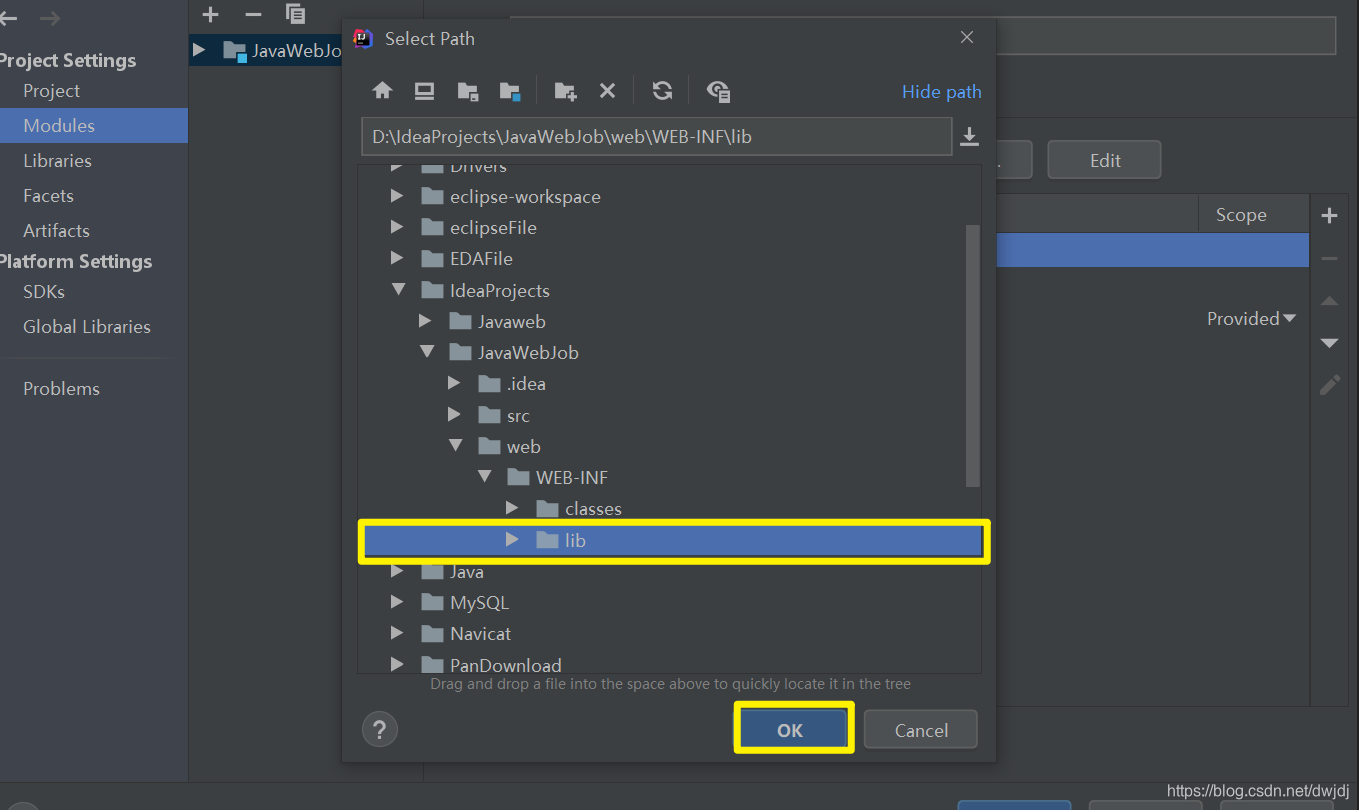1359x810 pixels.
Task: Collapse the web folder arrow
Action: tap(455, 446)
